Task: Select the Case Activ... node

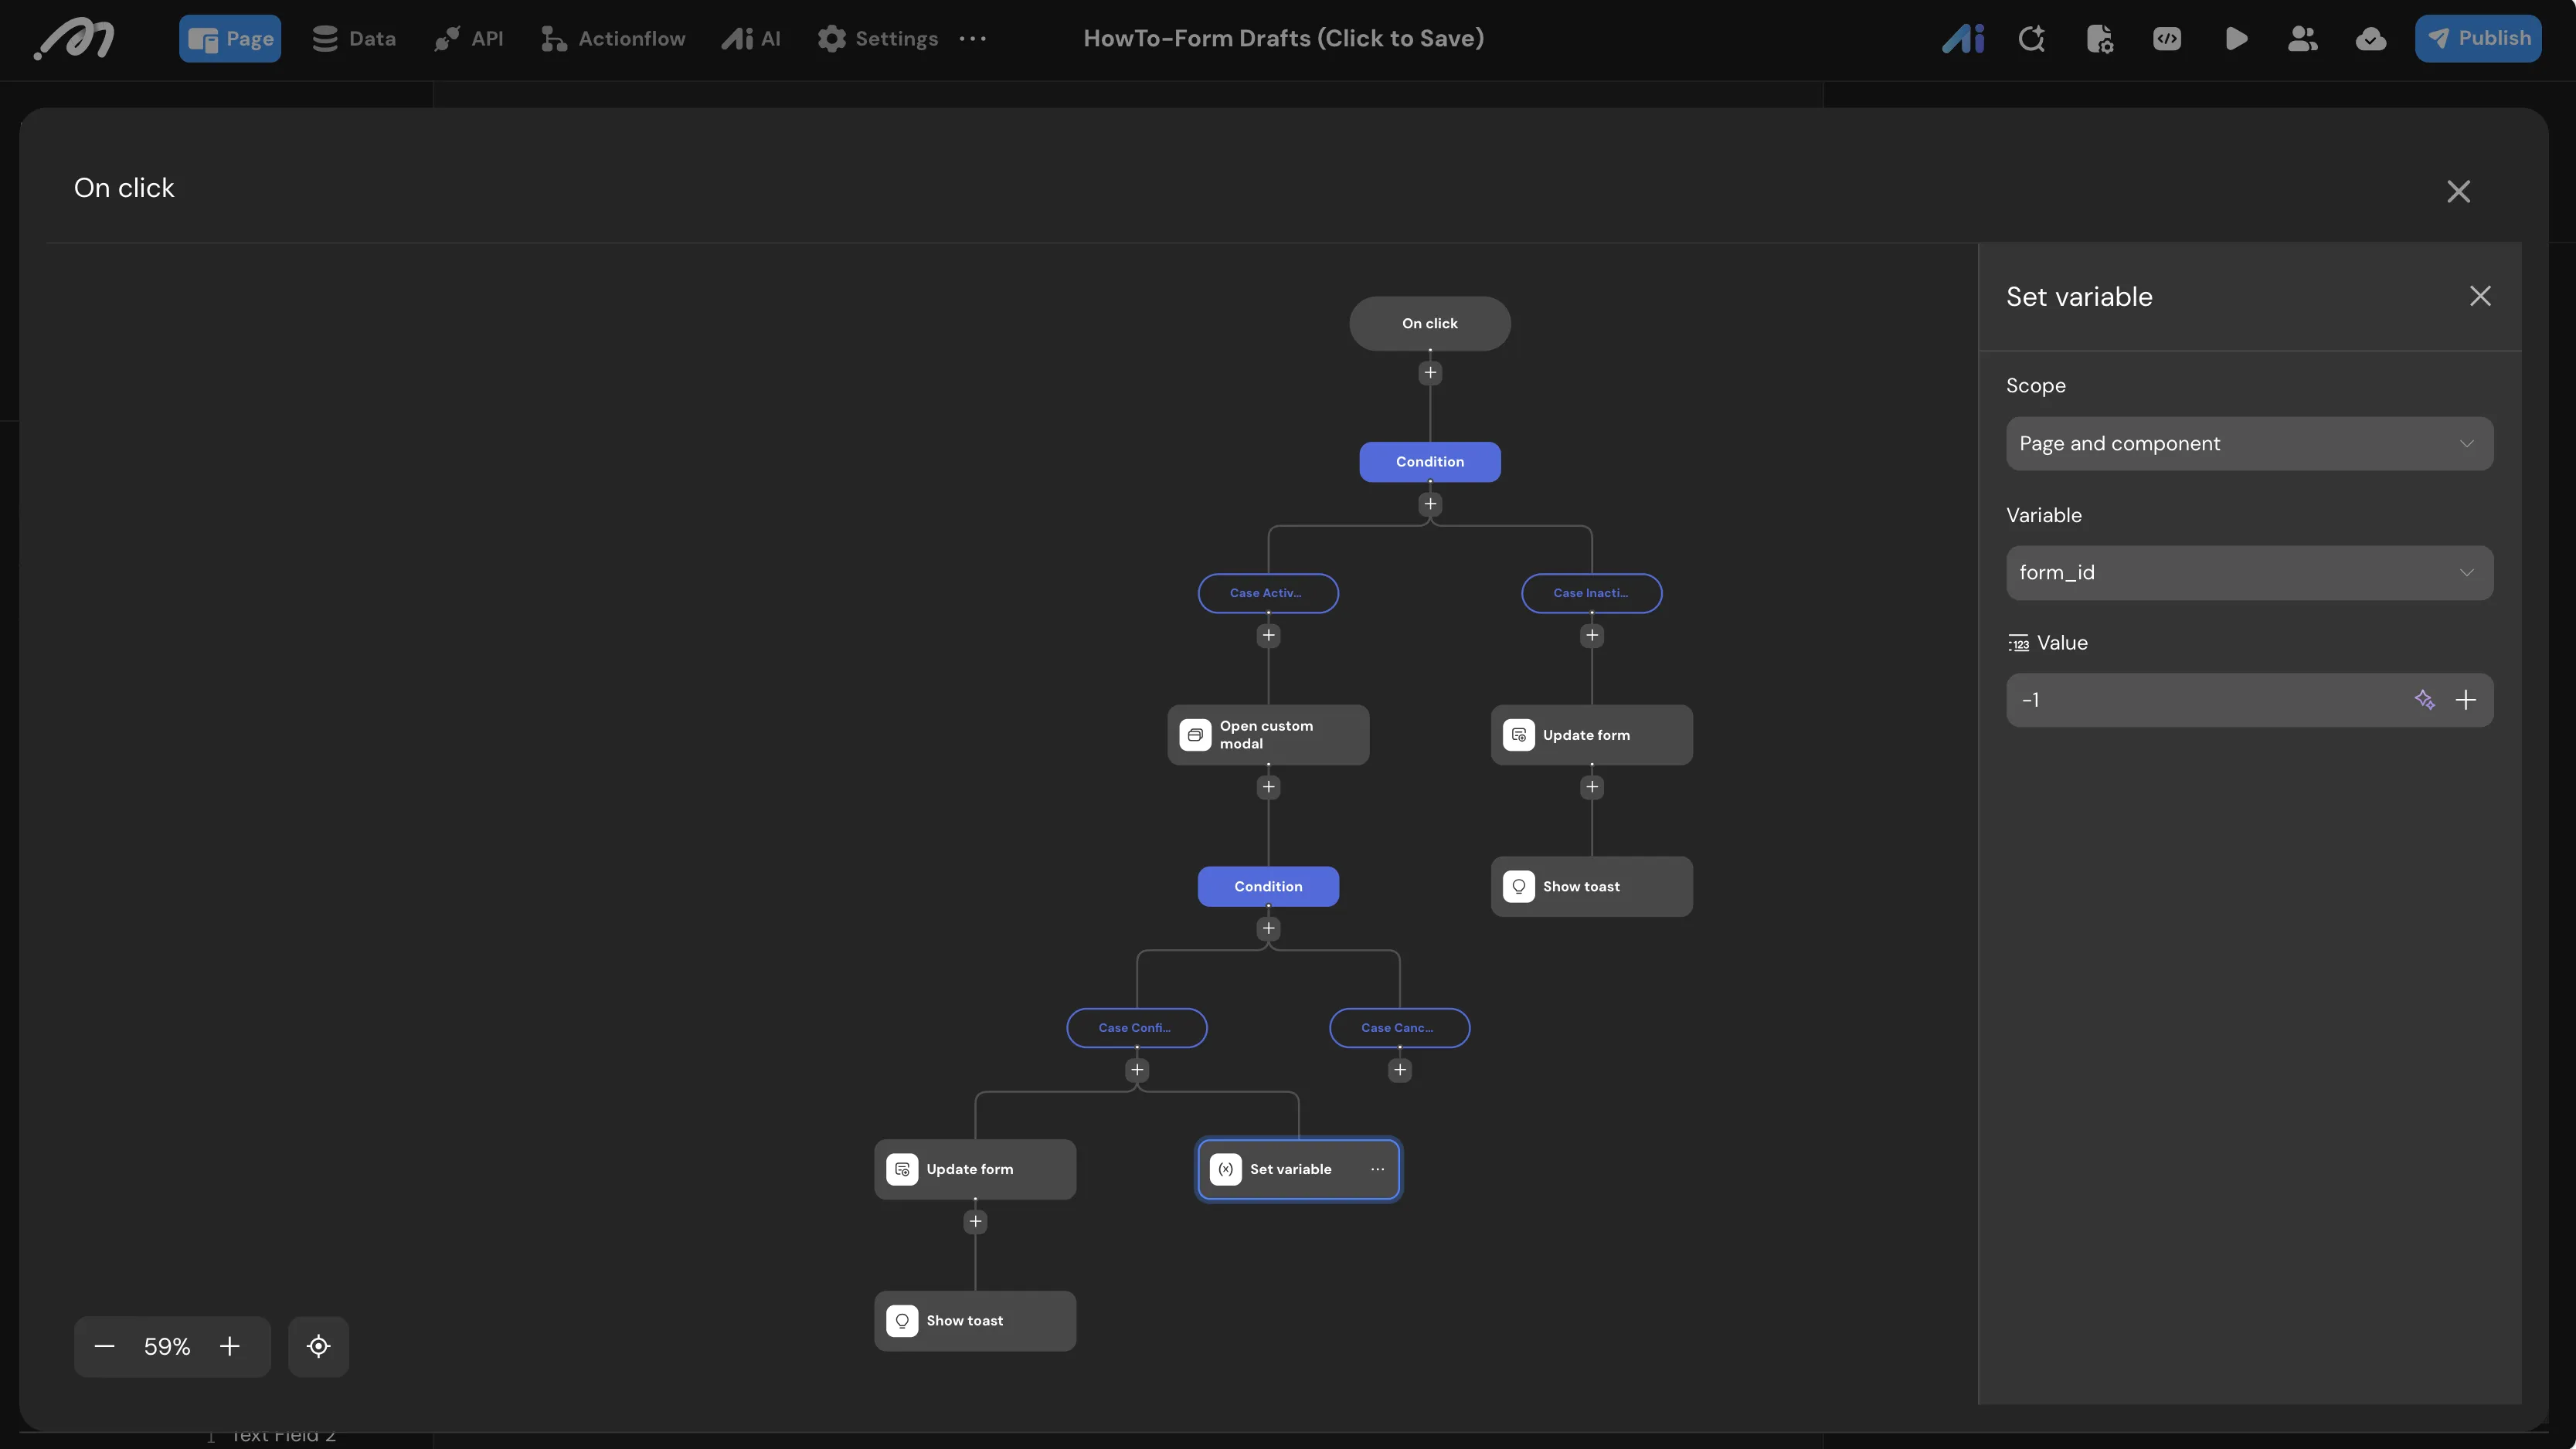Action: [x=1268, y=593]
